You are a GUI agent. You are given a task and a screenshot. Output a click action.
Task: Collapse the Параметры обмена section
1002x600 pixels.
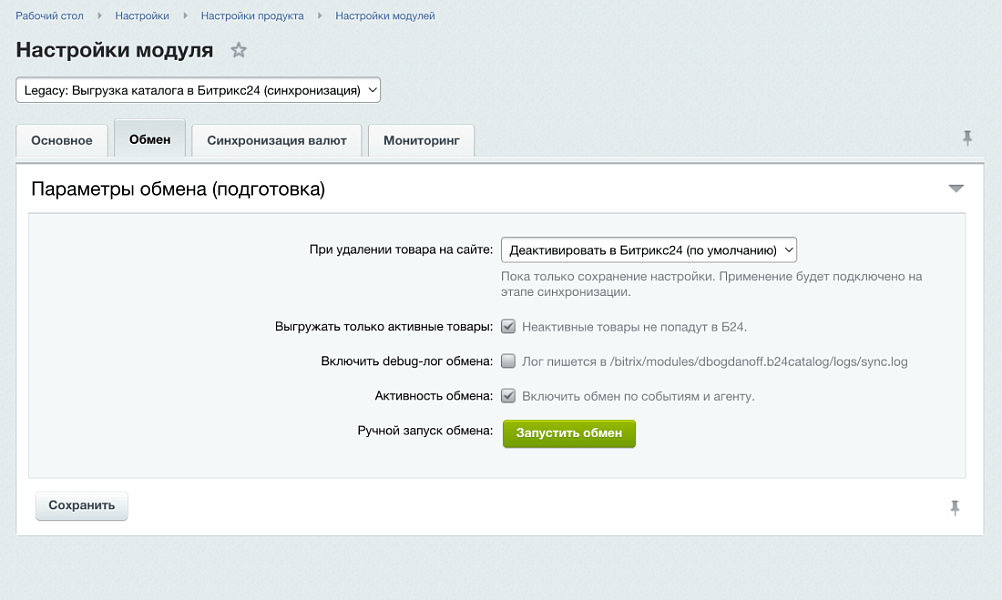click(956, 188)
